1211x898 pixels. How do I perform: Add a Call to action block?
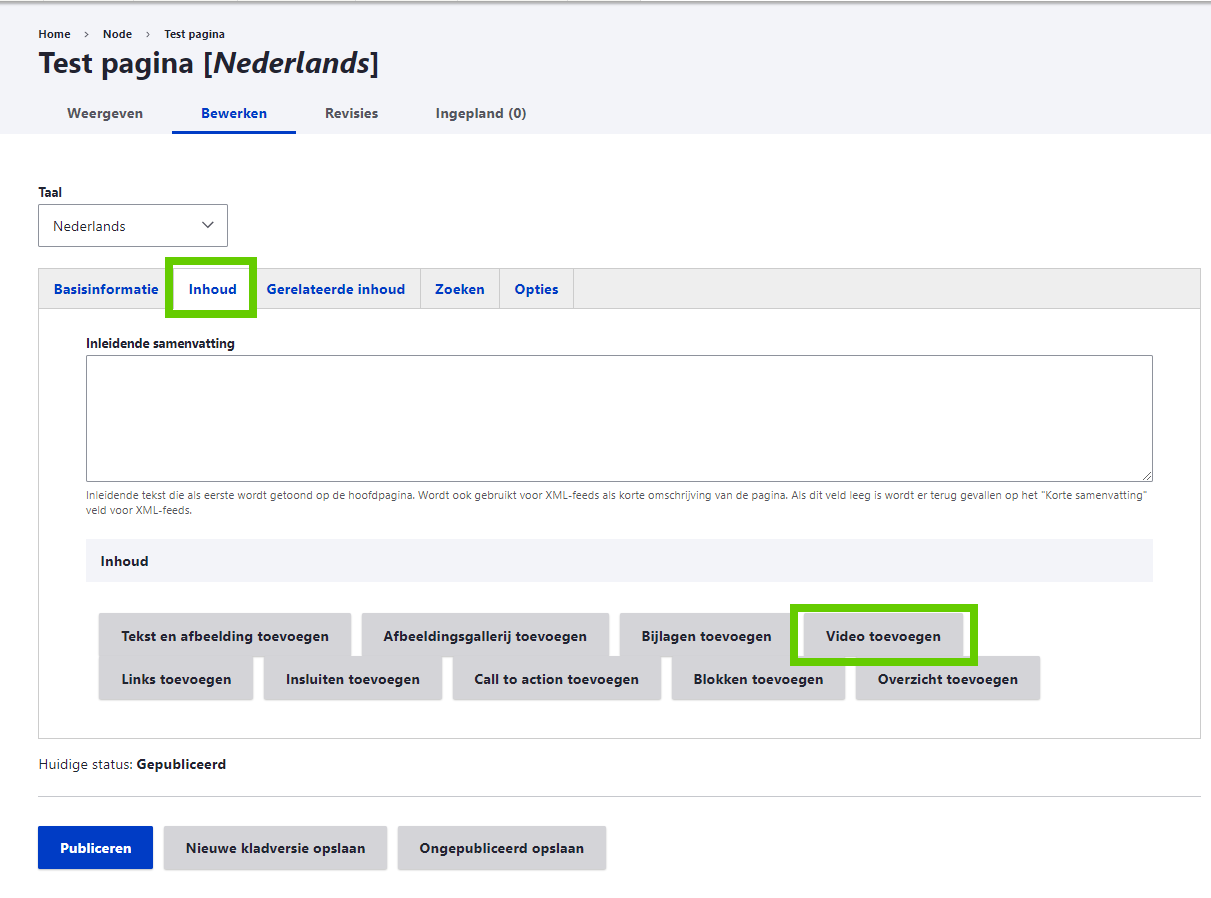(556, 679)
